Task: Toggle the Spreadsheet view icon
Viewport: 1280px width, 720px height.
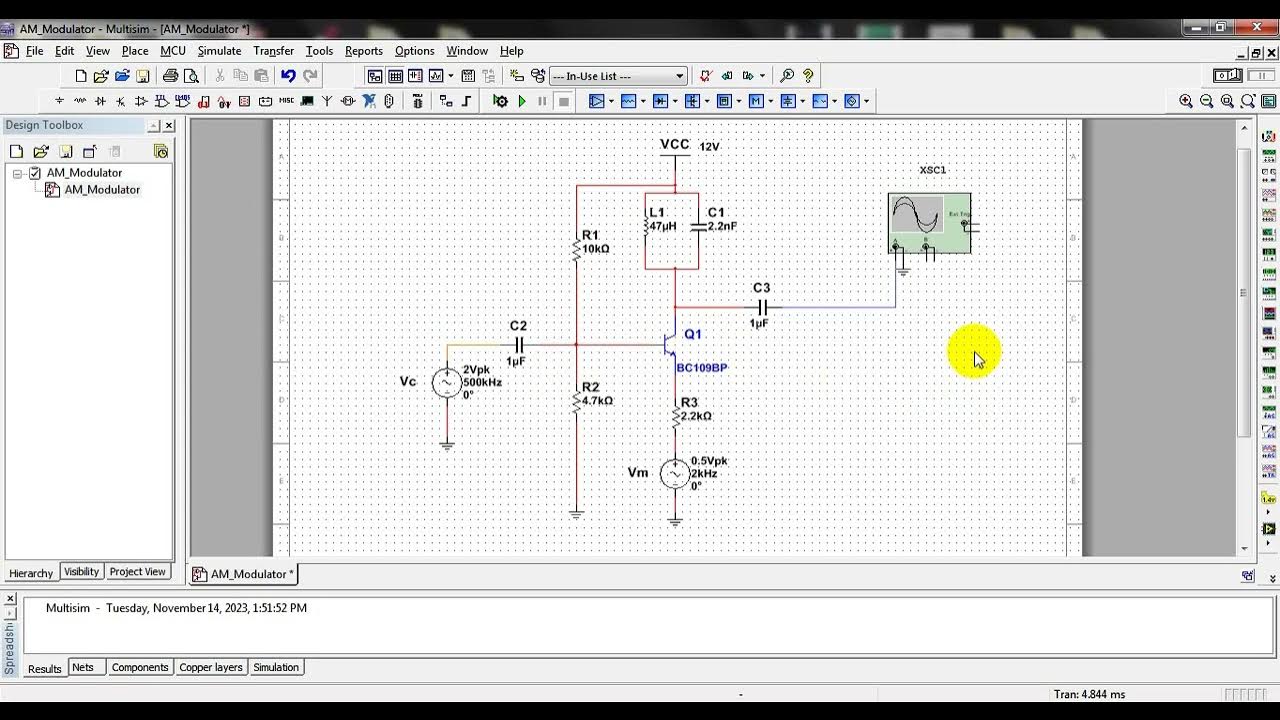Action: [396, 76]
